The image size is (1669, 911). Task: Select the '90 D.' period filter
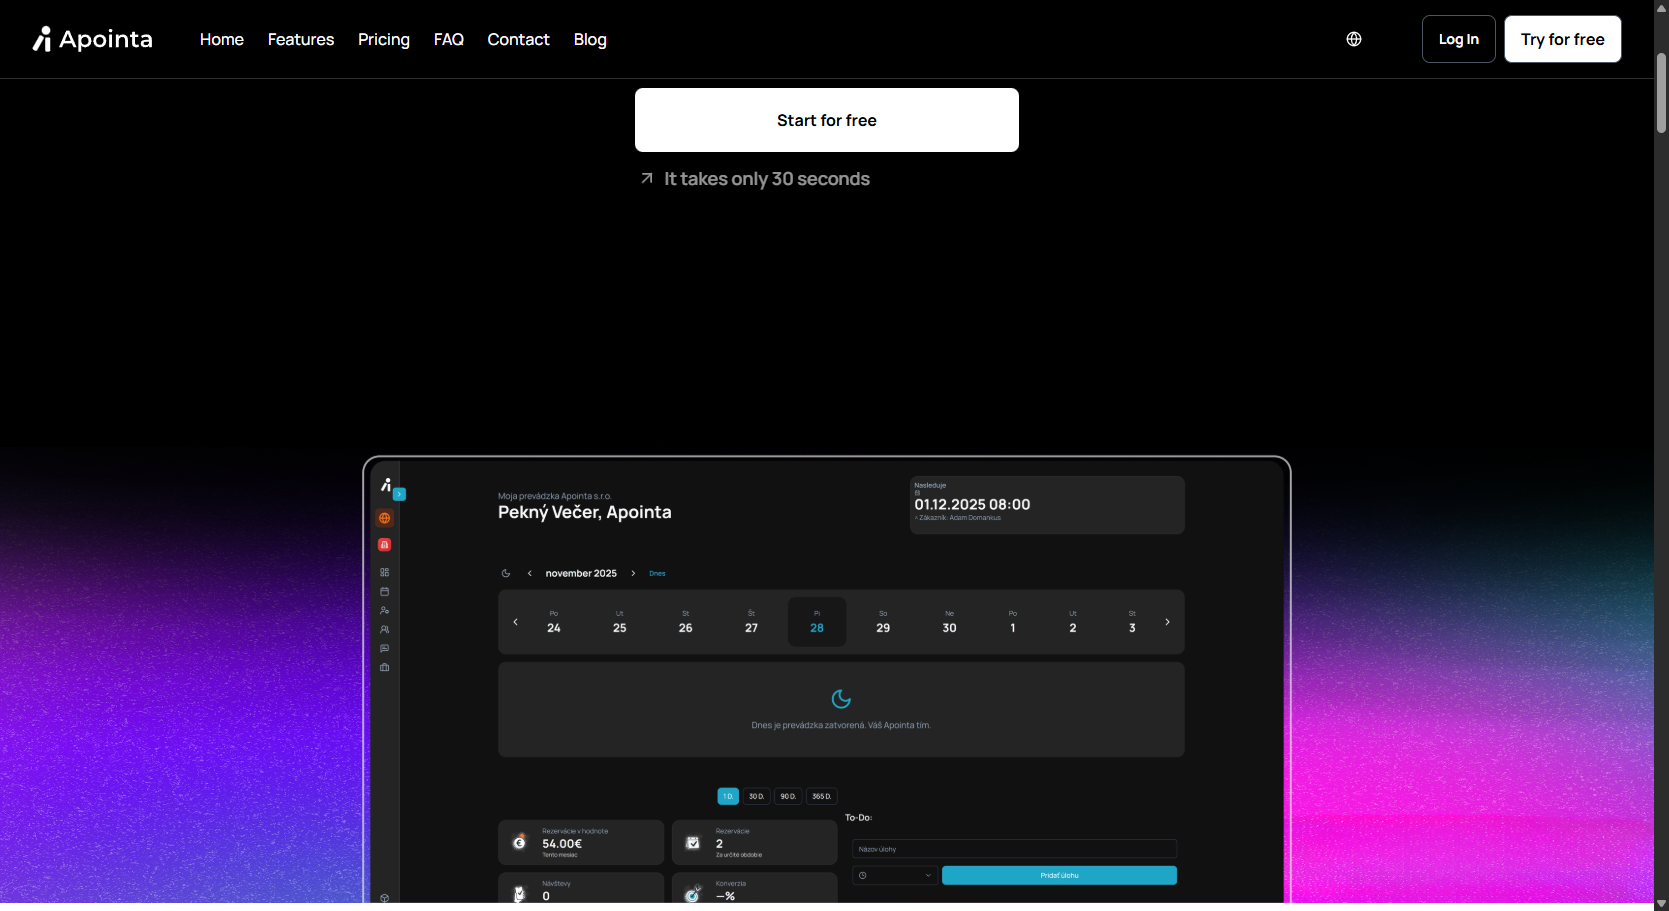click(788, 796)
